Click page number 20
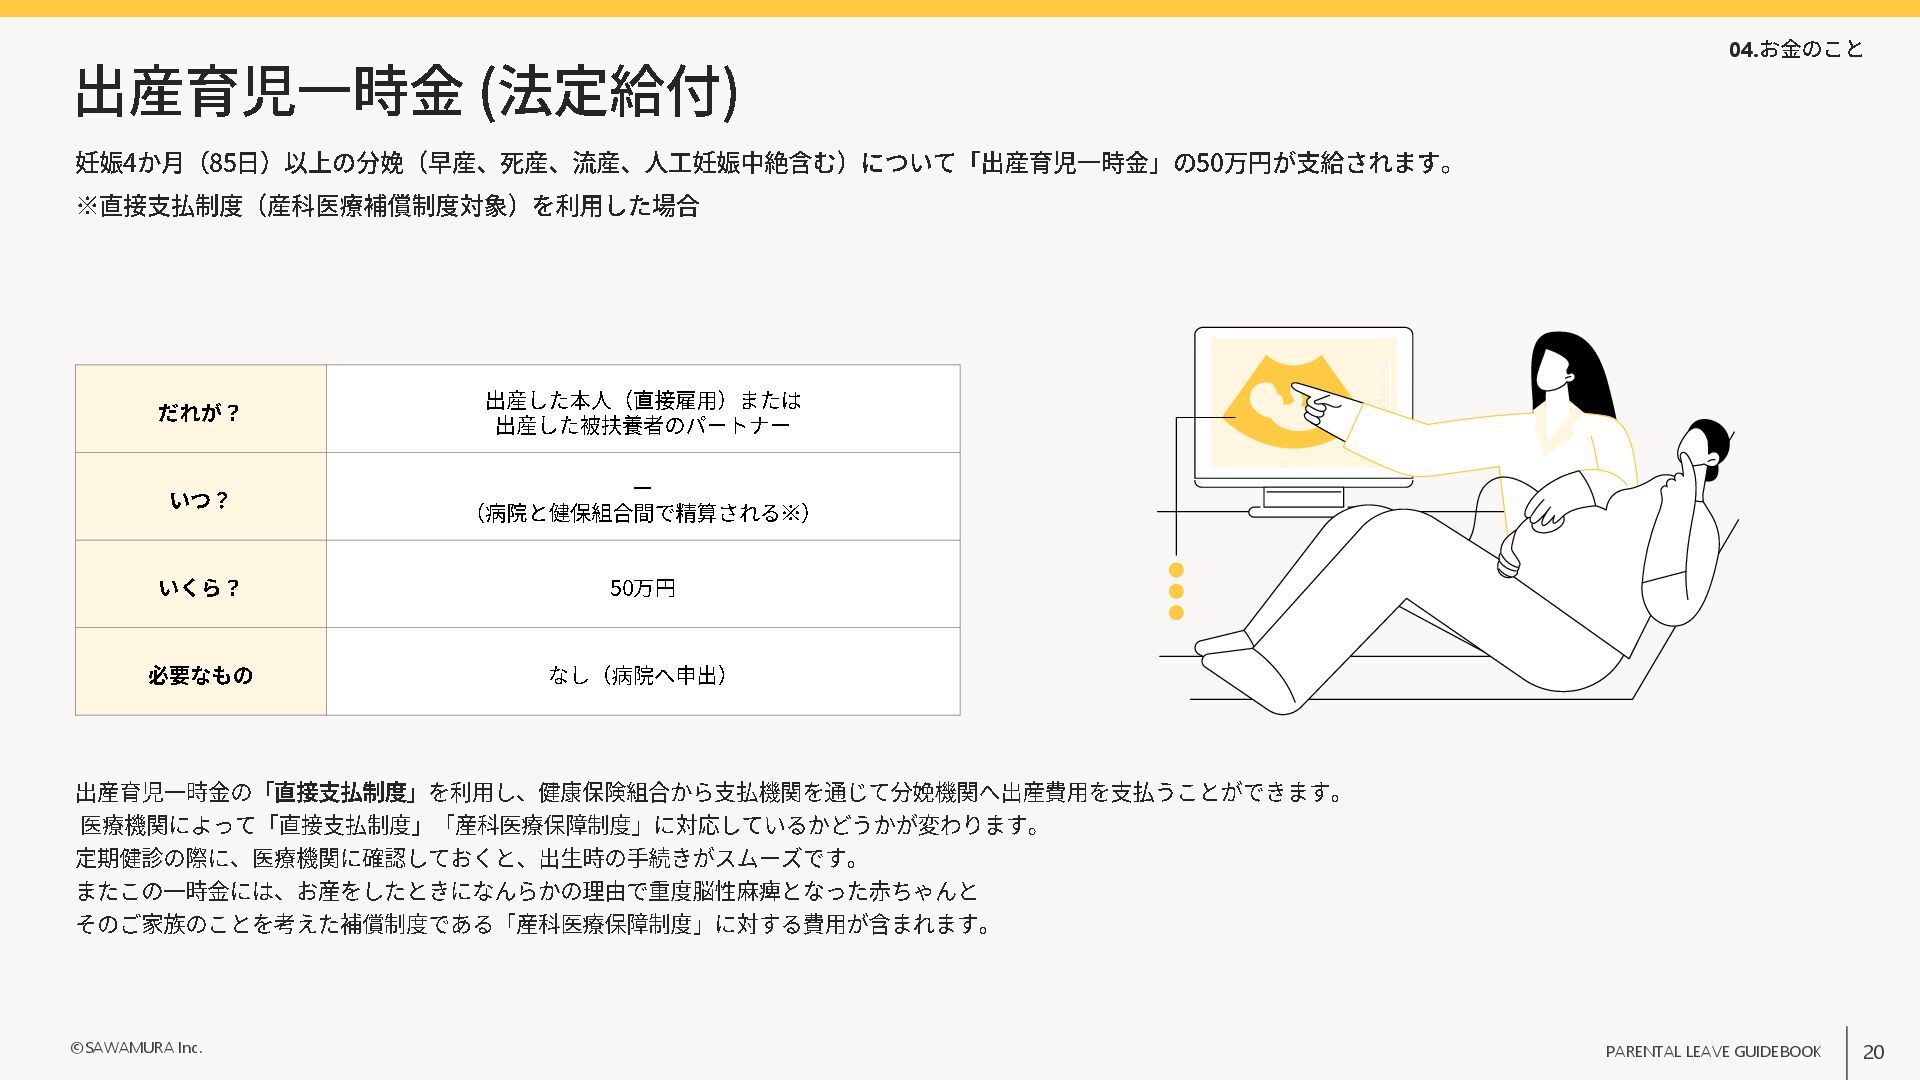 click(1873, 1052)
